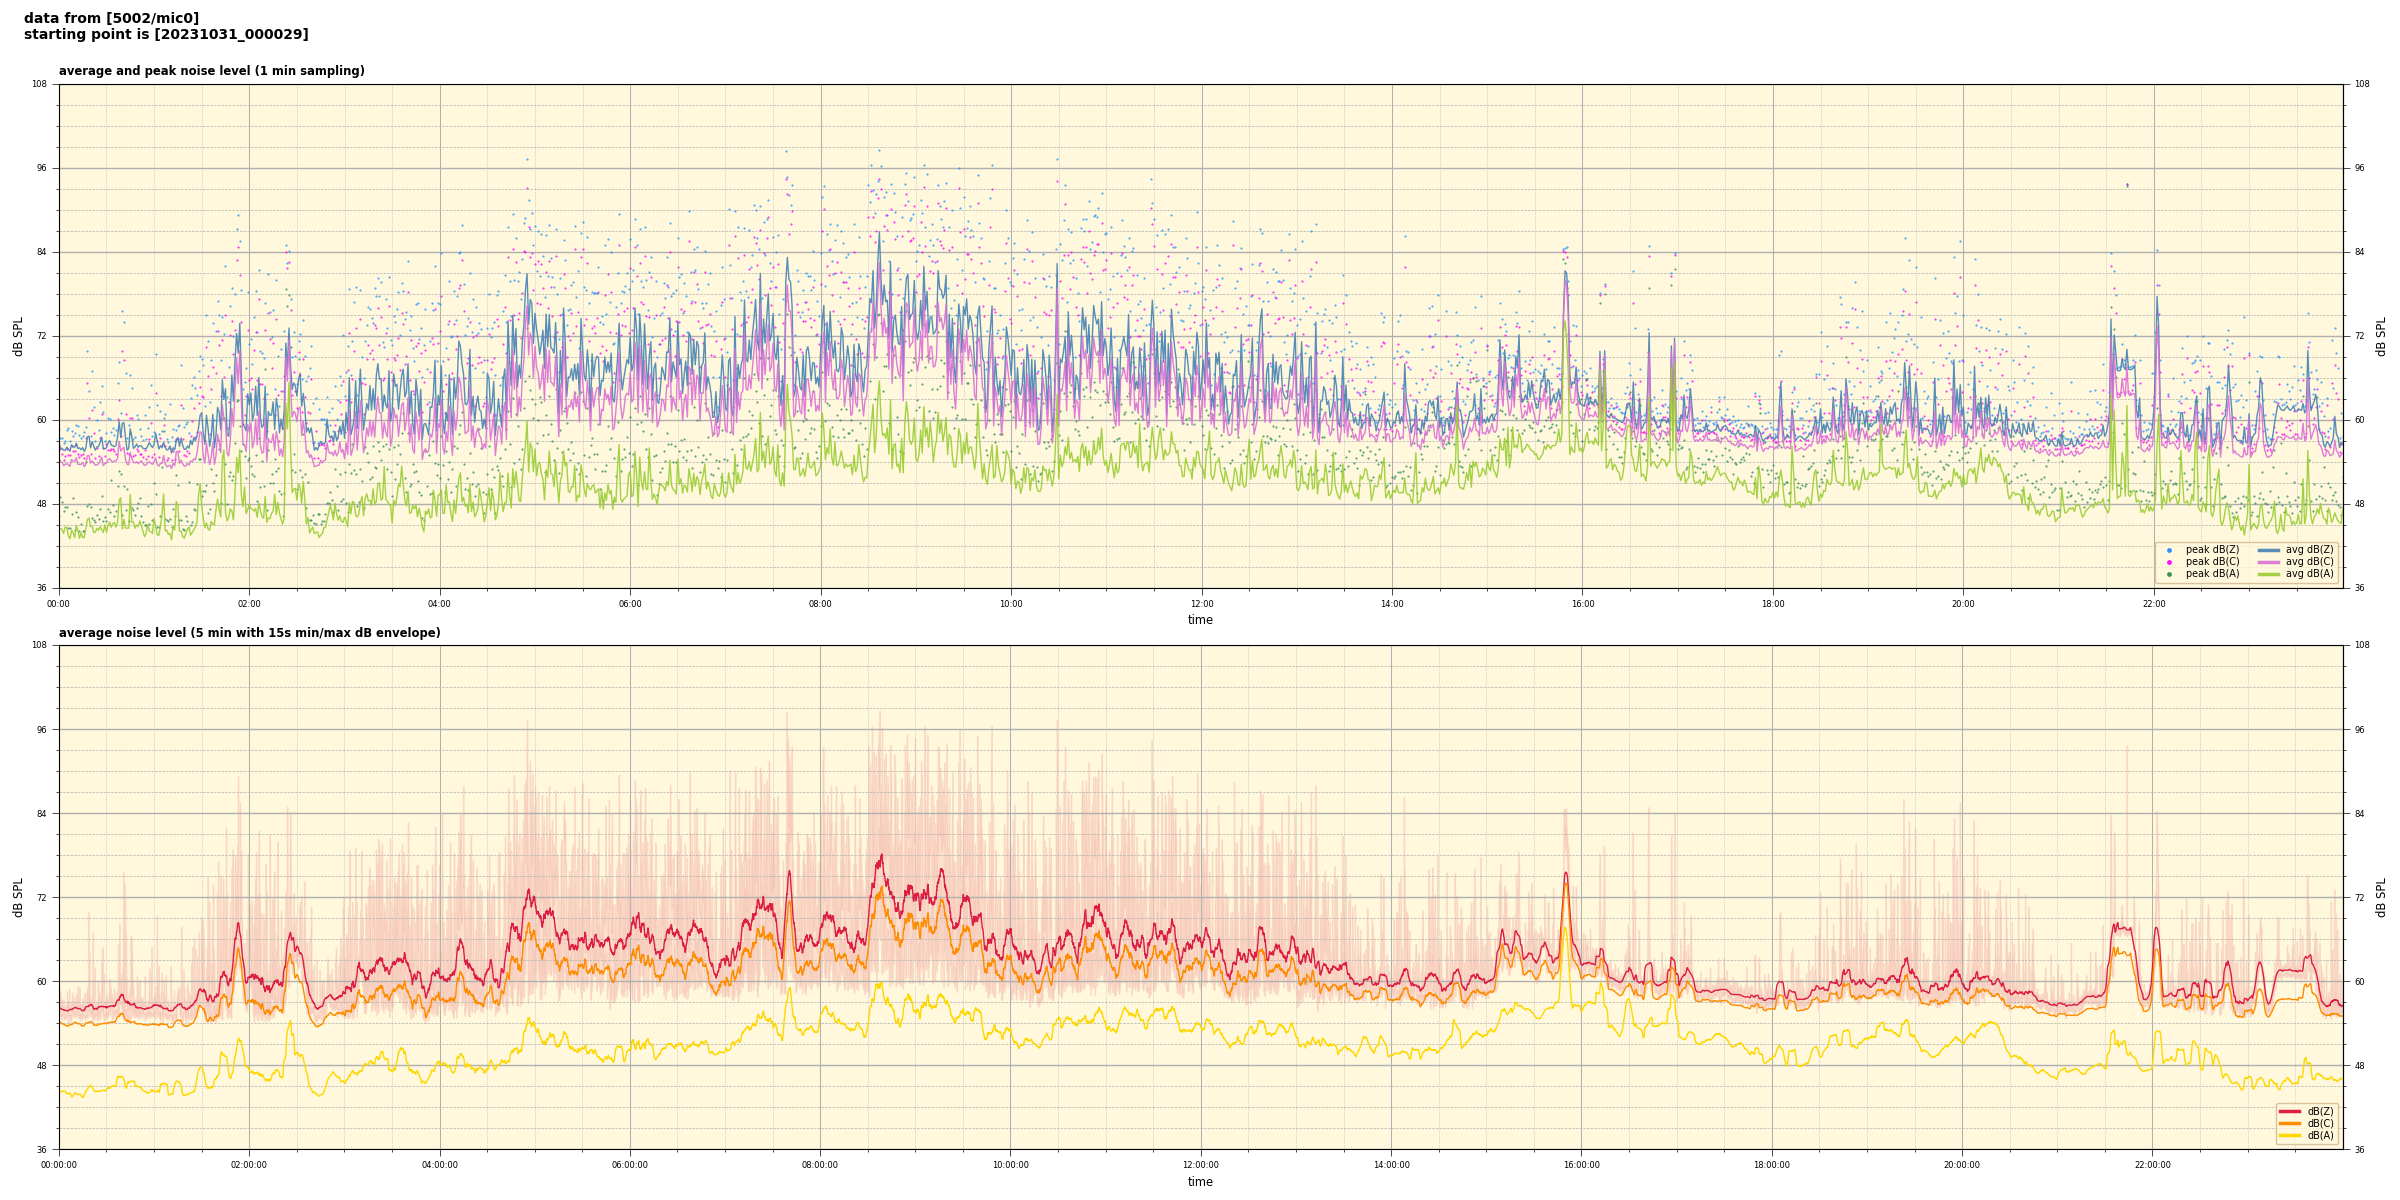Image resolution: width=2400 pixels, height=1200 pixels.
Task: Click the 'data from [5002/mic0]' header text
Action: (111, 18)
